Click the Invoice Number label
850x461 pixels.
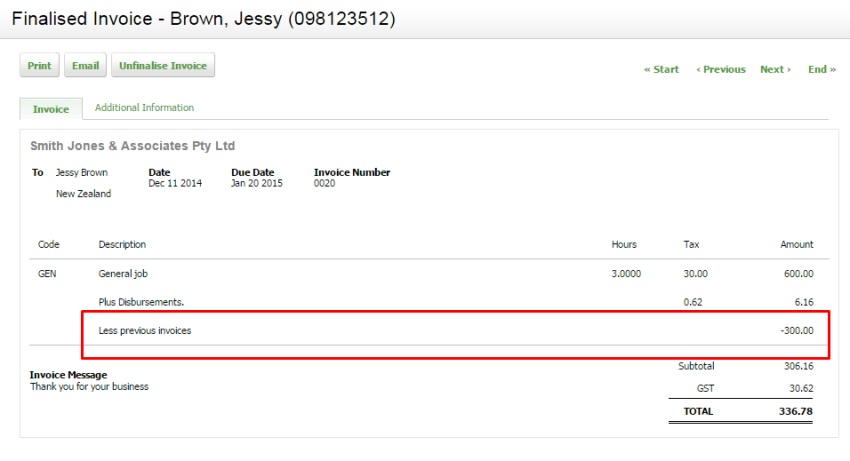(352, 172)
